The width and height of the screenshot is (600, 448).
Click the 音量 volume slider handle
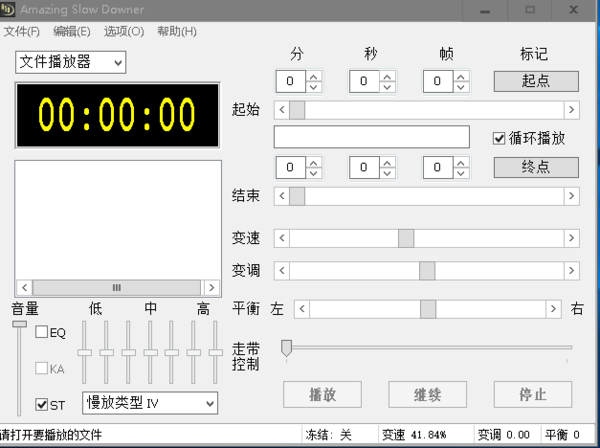[19, 324]
